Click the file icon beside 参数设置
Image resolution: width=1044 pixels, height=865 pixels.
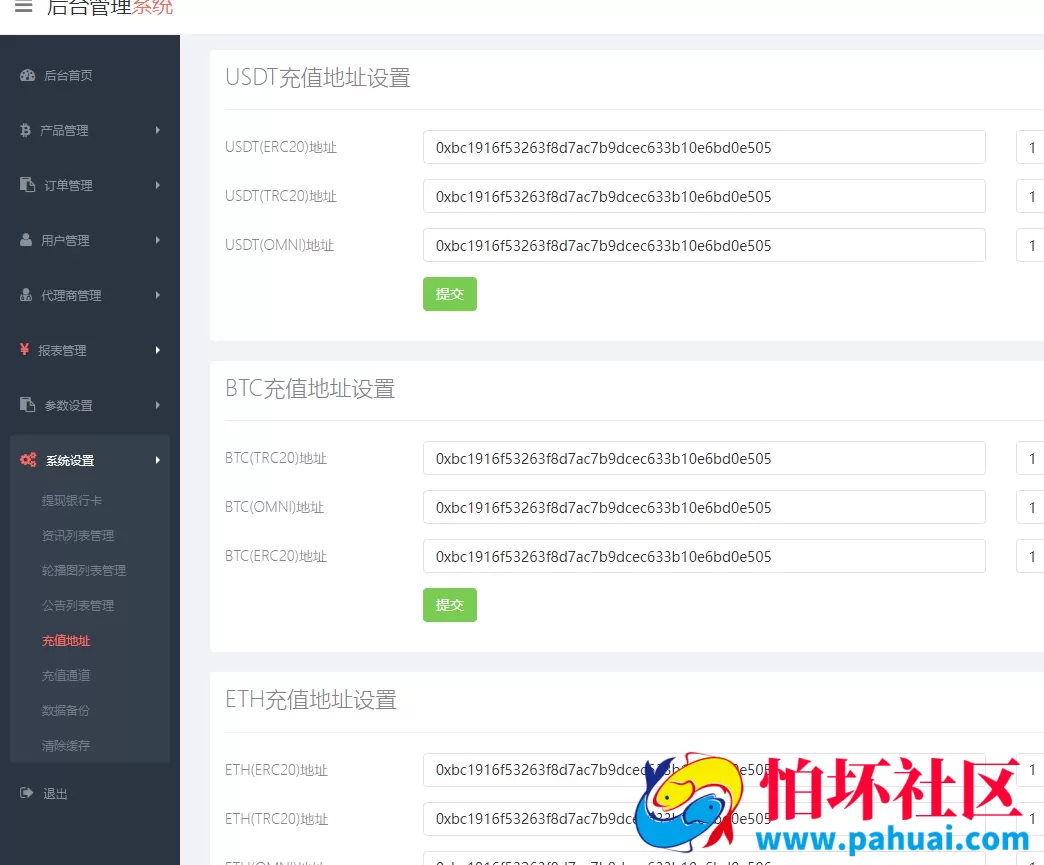coord(27,404)
